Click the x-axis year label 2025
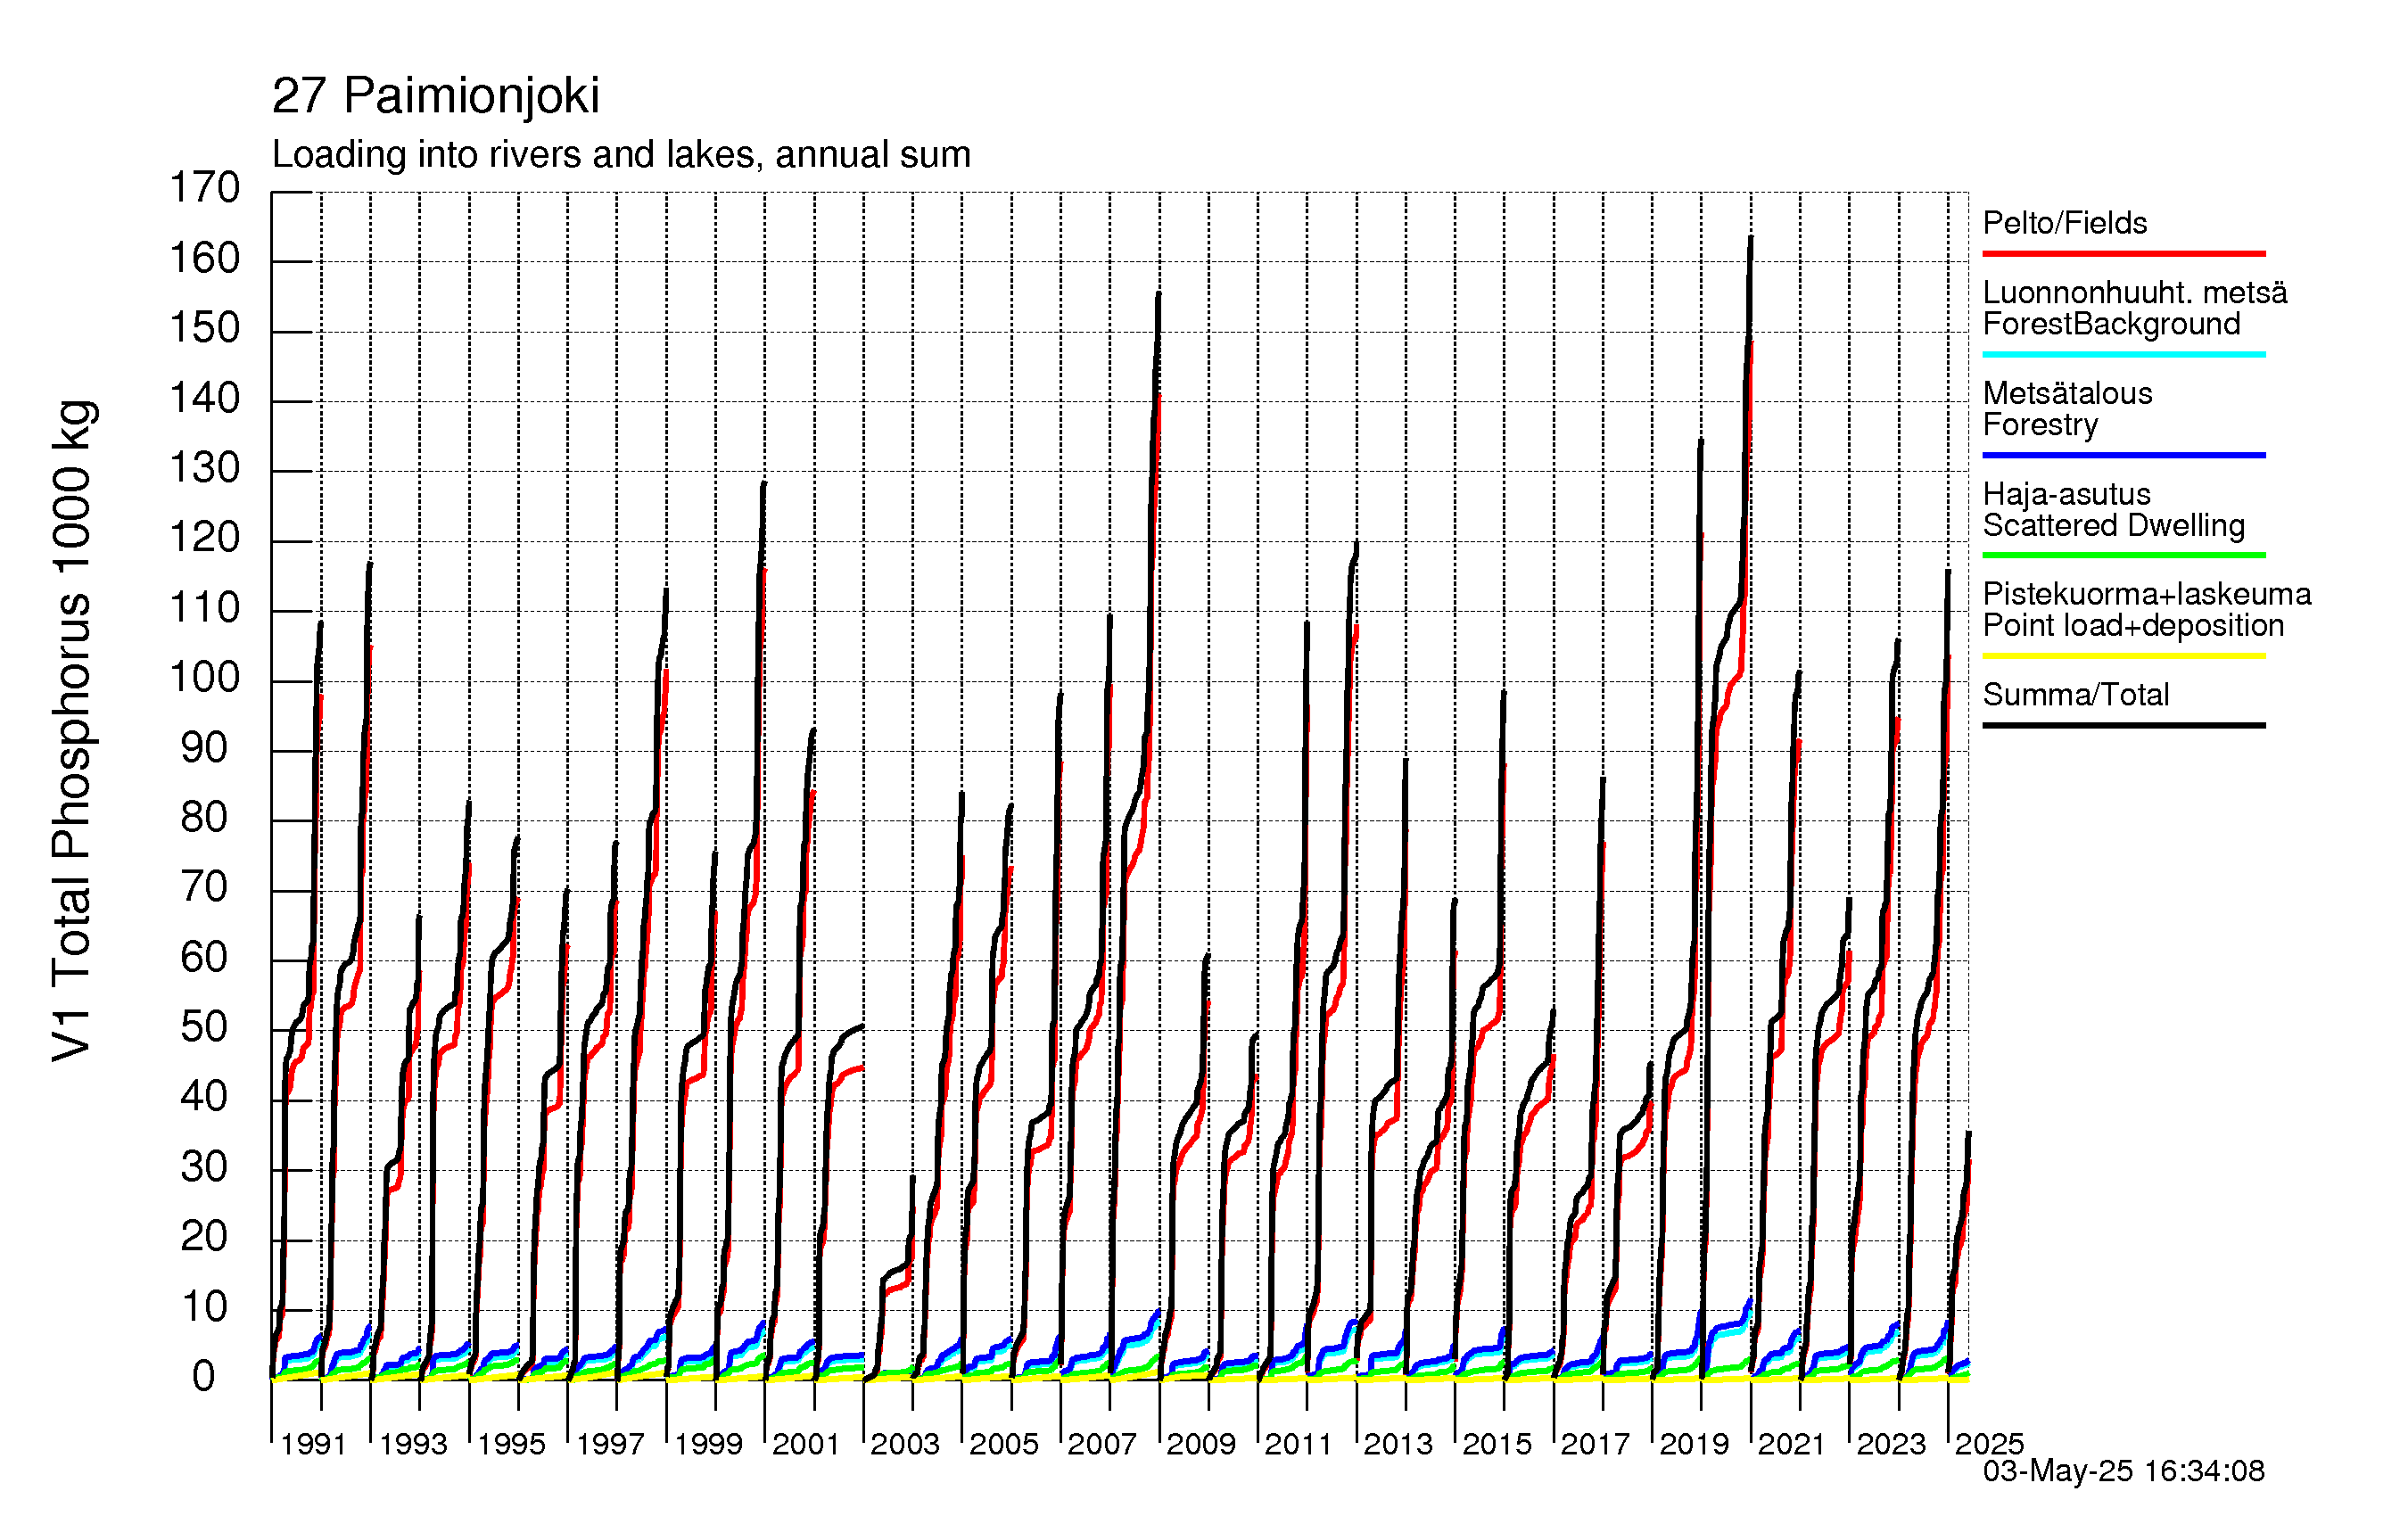Viewport: 2408px width, 1516px height. pos(1989,1444)
